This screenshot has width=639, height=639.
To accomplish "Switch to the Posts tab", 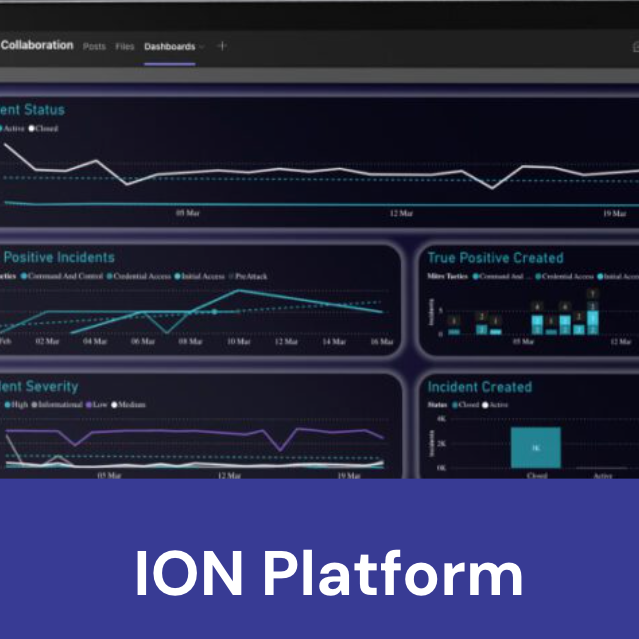I will click(x=94, y=47).
